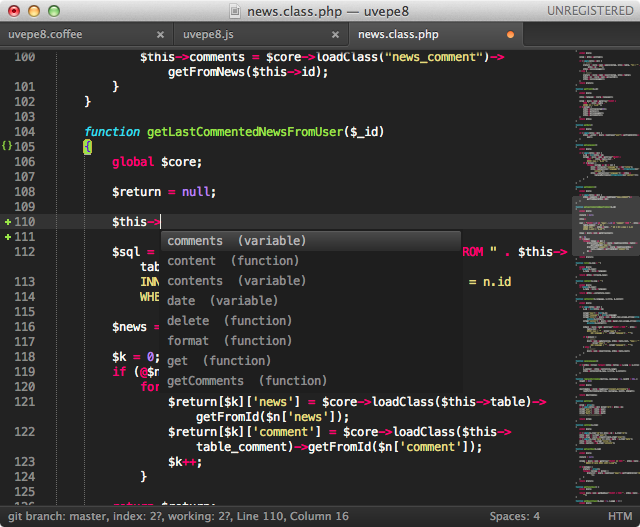This screenshot has width=640, height=527.
Task: Choose the 'content (function)' completion
Action: [311, 261]
